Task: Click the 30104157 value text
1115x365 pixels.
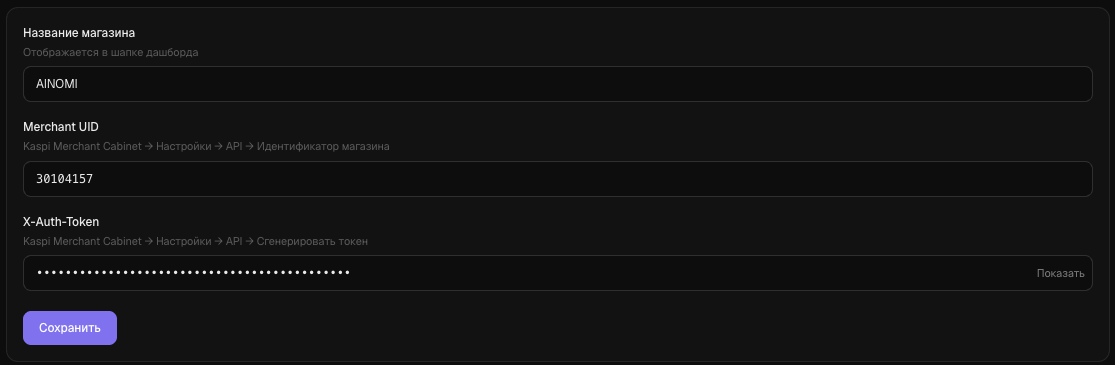Action: click(x=65, y=179)
